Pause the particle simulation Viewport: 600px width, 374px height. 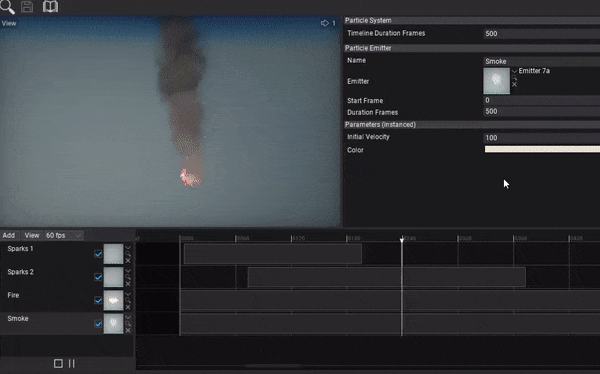(x=72, y=363)
